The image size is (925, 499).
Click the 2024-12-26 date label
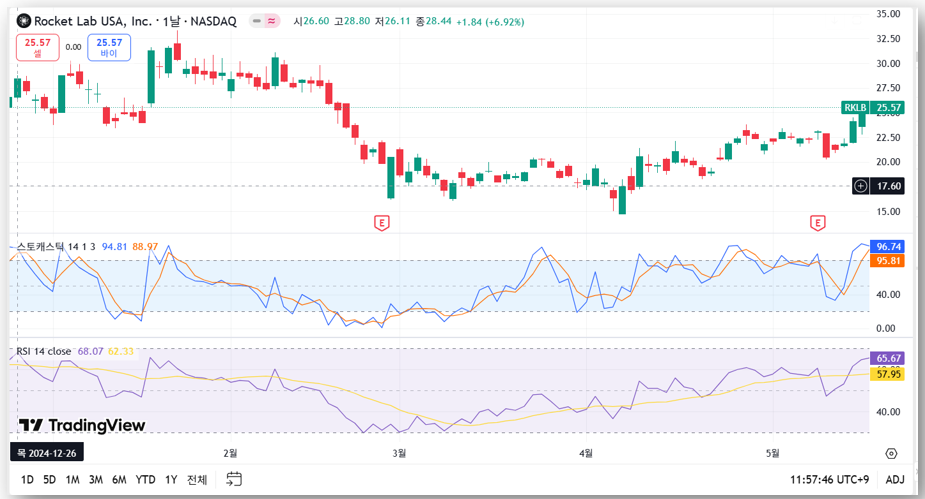pos(47,453)
